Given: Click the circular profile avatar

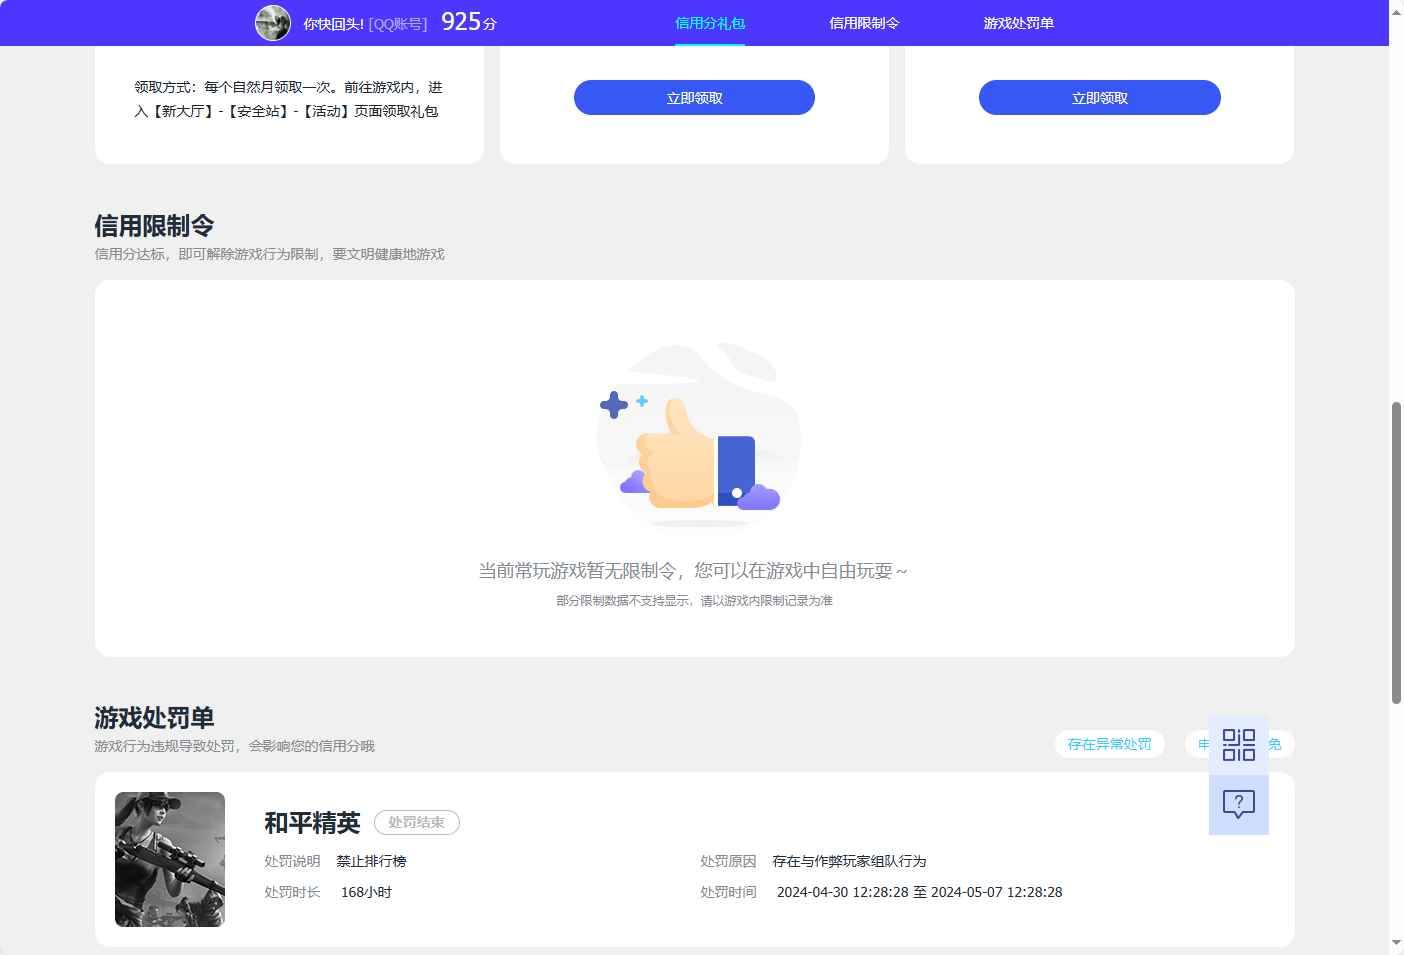Looking at the screenshot, I should click(x=271, y=22).
